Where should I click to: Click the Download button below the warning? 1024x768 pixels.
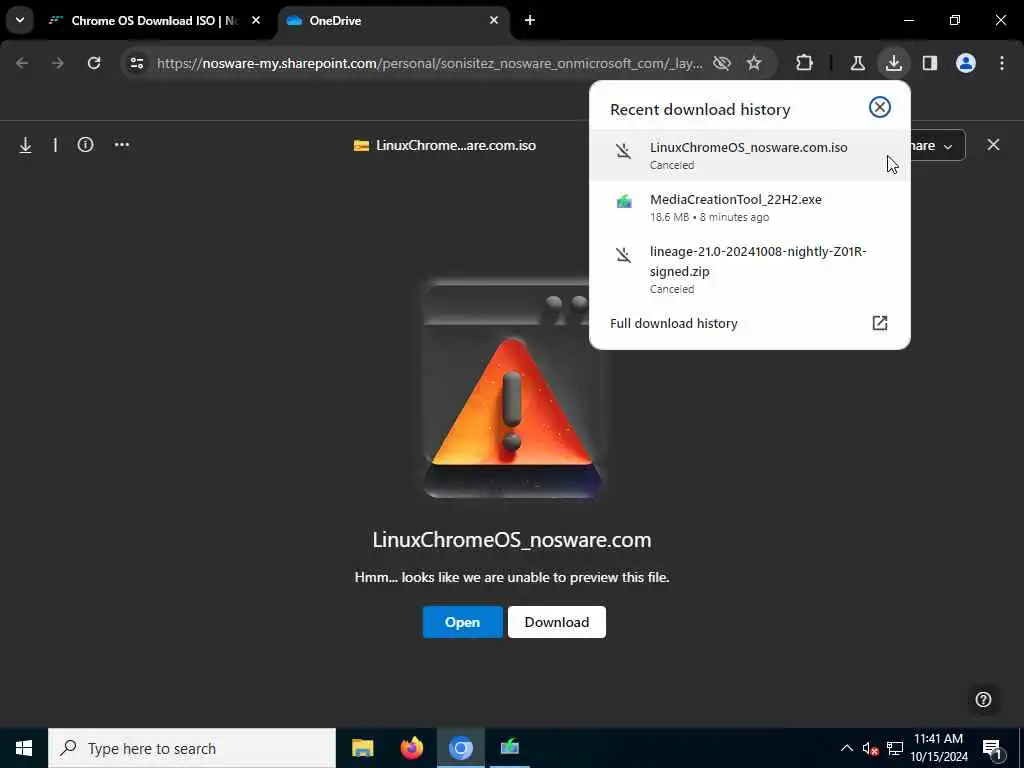pos(556,622)
